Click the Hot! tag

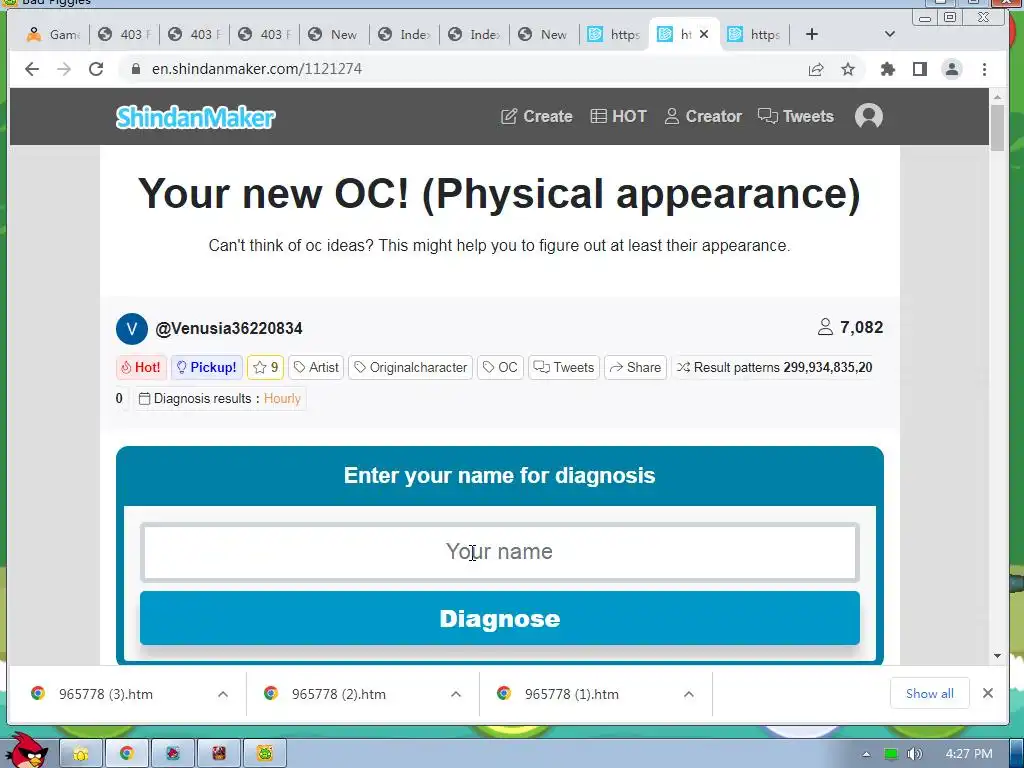coord(141,367)
